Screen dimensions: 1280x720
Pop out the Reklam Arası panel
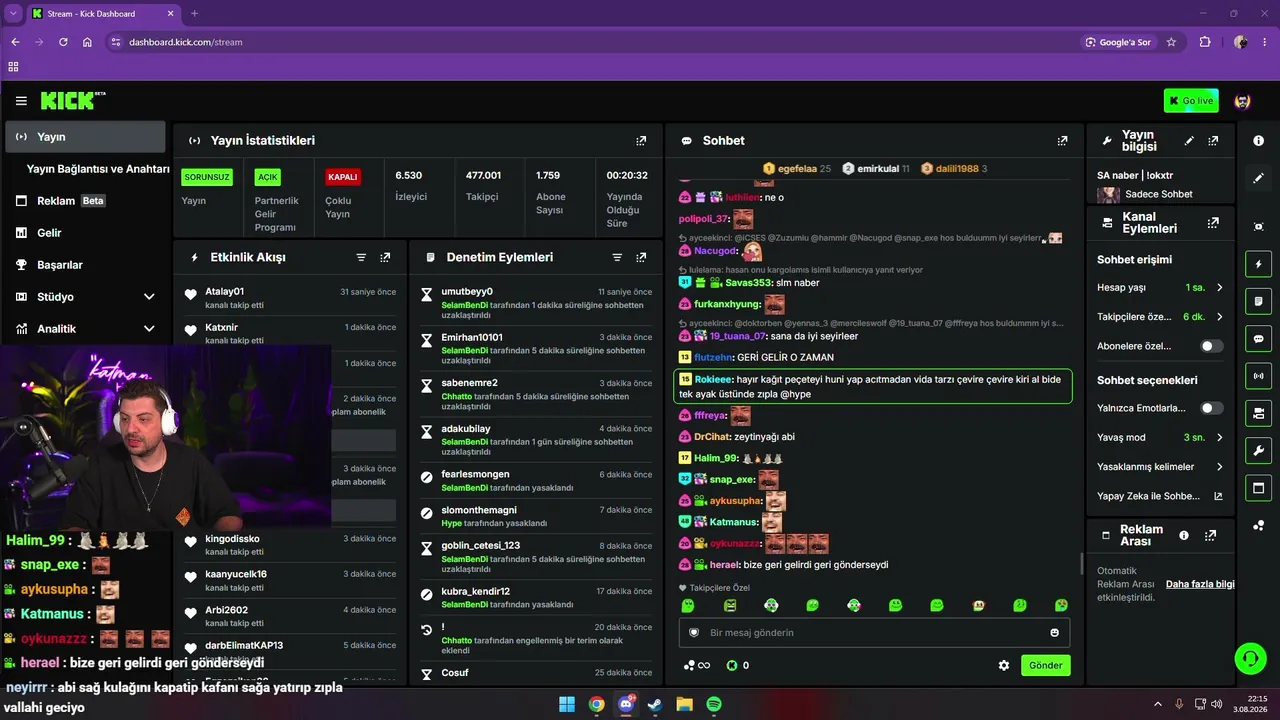[x=1210, y=535]
